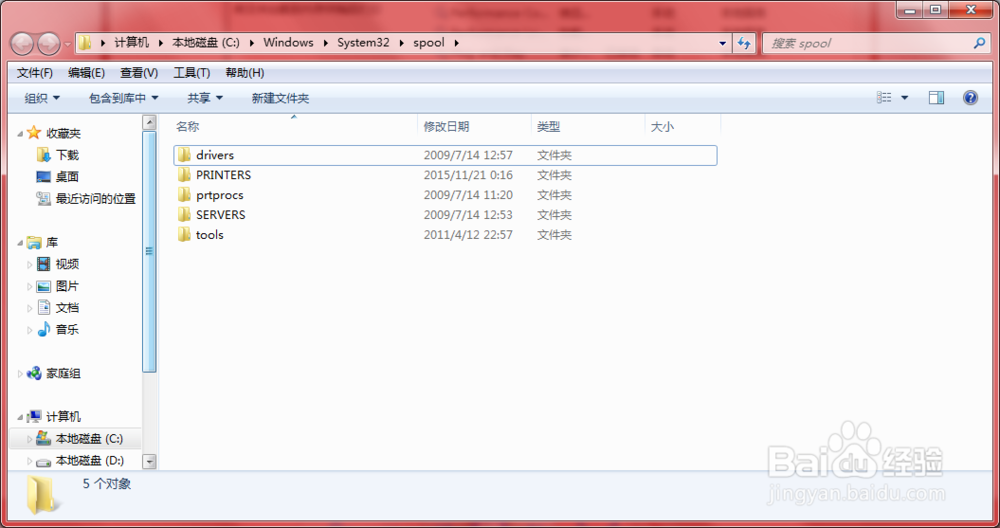Open the 文件(F) menu
The height and width of the screenshot is (528, 1000).
tap(34, 73)
